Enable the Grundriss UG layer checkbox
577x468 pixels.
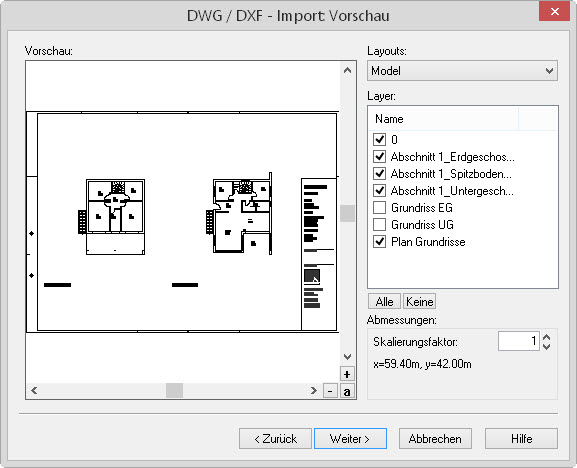(379, 225)
